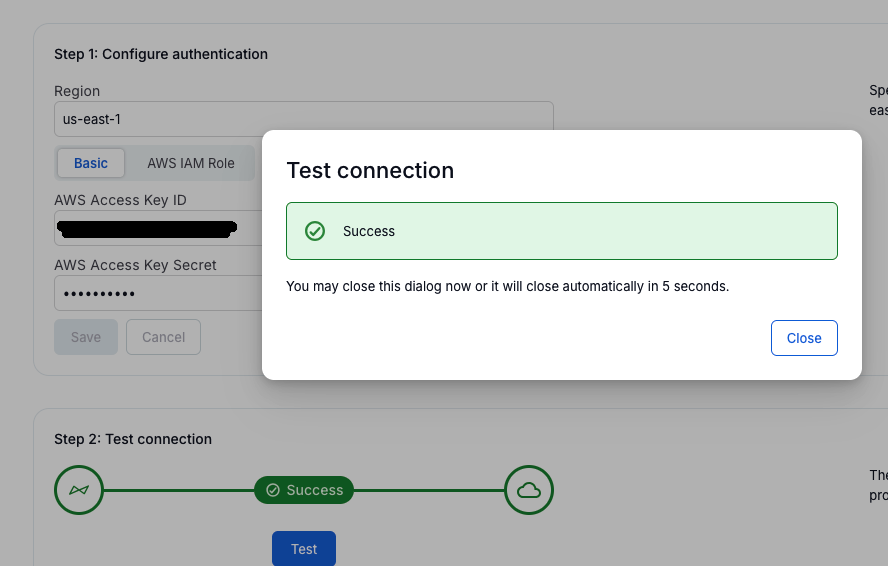Click the AWS Access Key Secret label
Image resolution: width=888 pixels, height=566 pixels.
click(135, 265)
